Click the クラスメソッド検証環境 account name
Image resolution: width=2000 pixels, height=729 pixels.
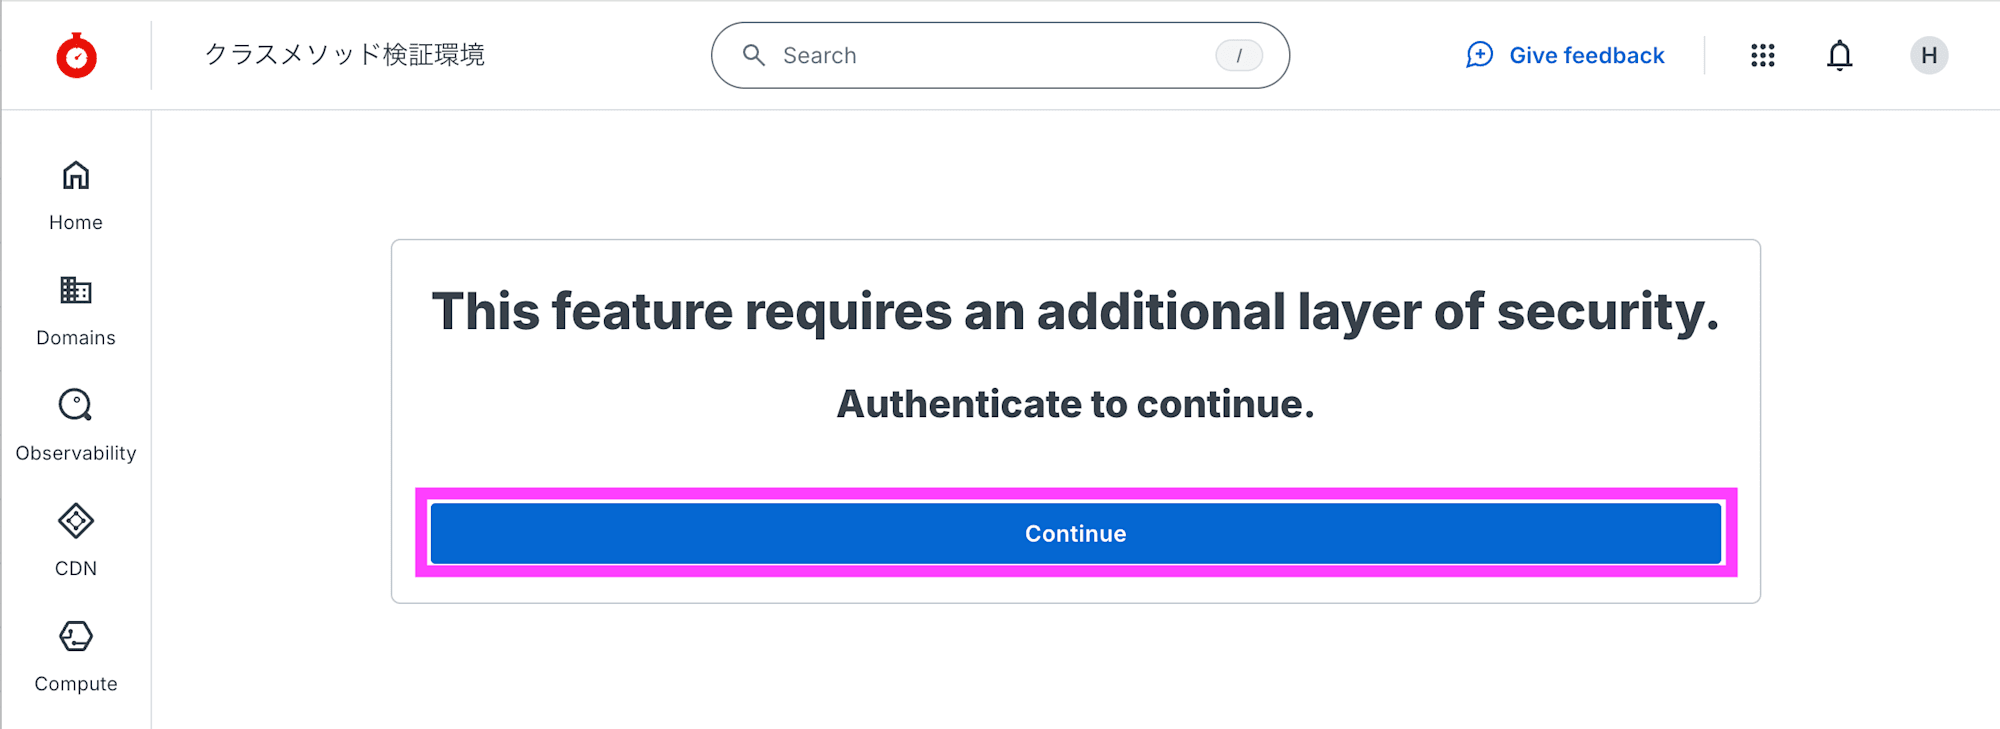coord(345,55)
